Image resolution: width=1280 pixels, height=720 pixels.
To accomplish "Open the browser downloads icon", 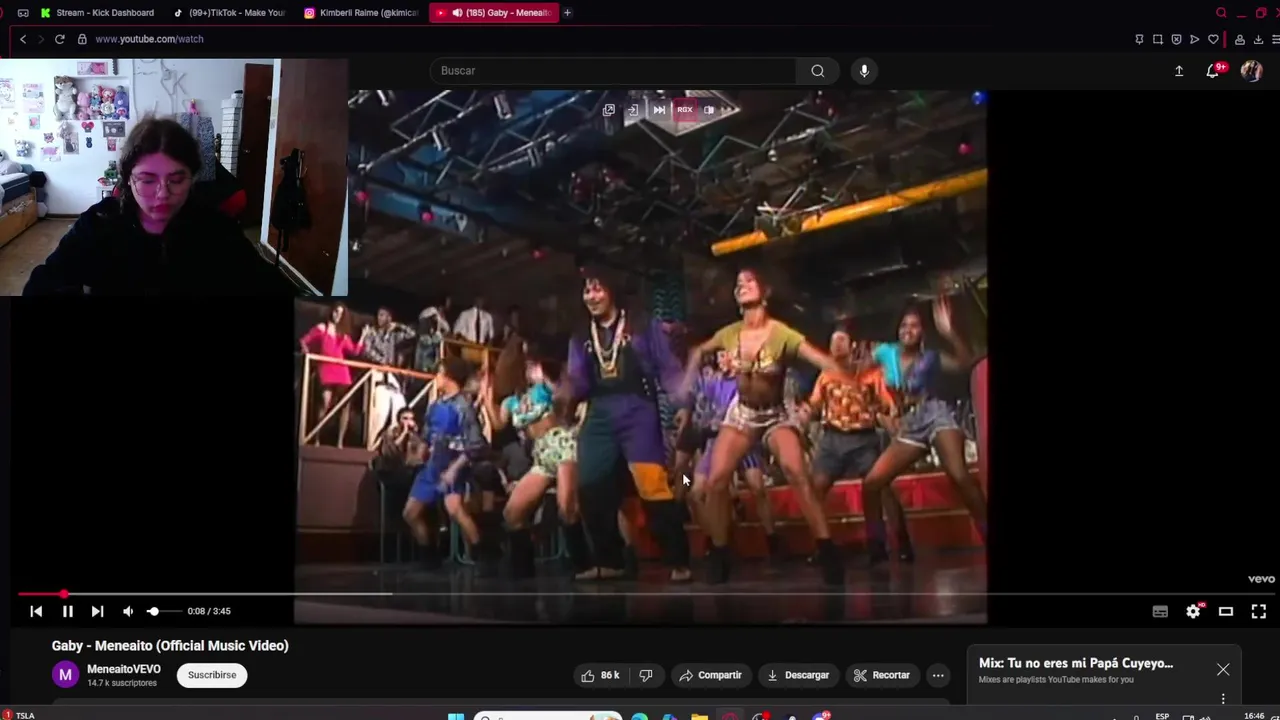I will click(1258, 39).
